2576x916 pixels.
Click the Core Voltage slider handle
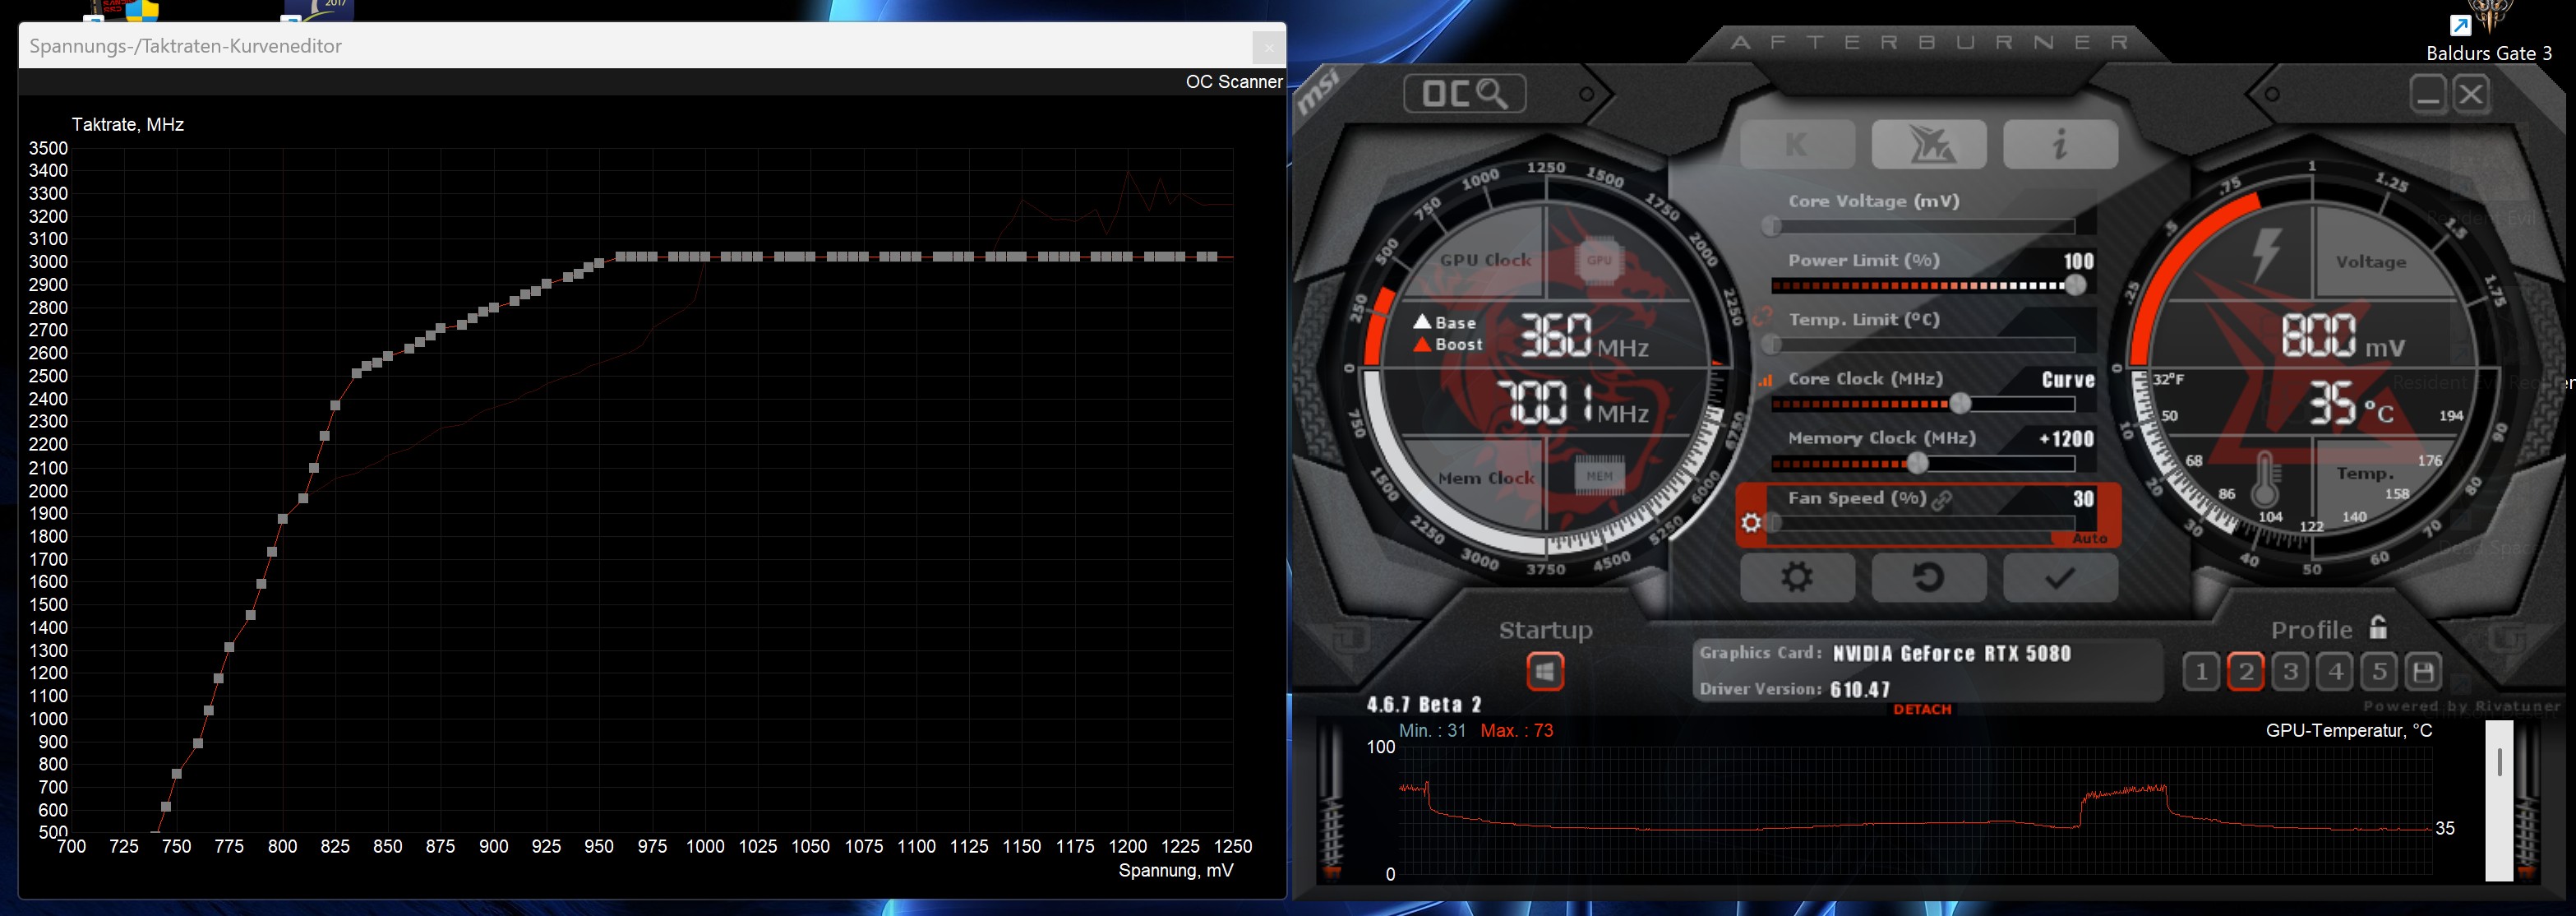[x=1772, y=226]
